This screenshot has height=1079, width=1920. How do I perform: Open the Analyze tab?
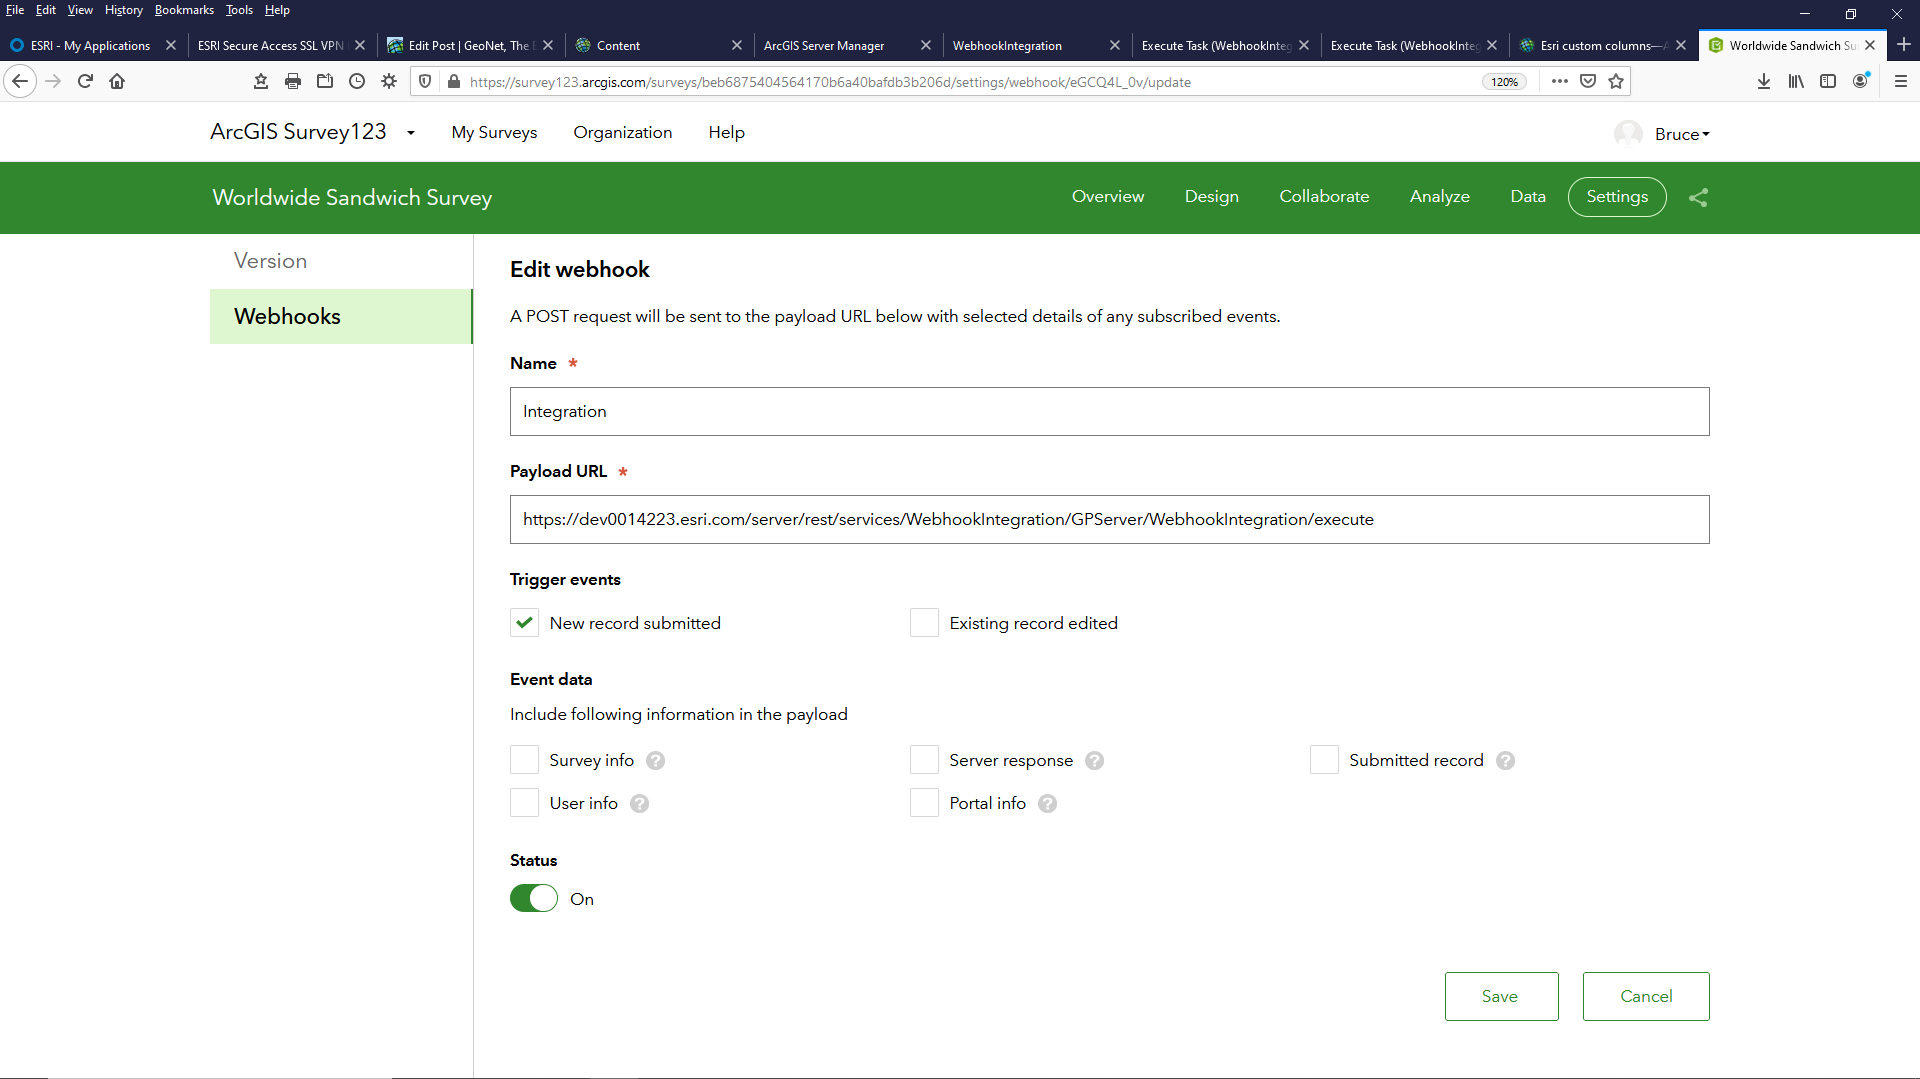[1439, 196]
